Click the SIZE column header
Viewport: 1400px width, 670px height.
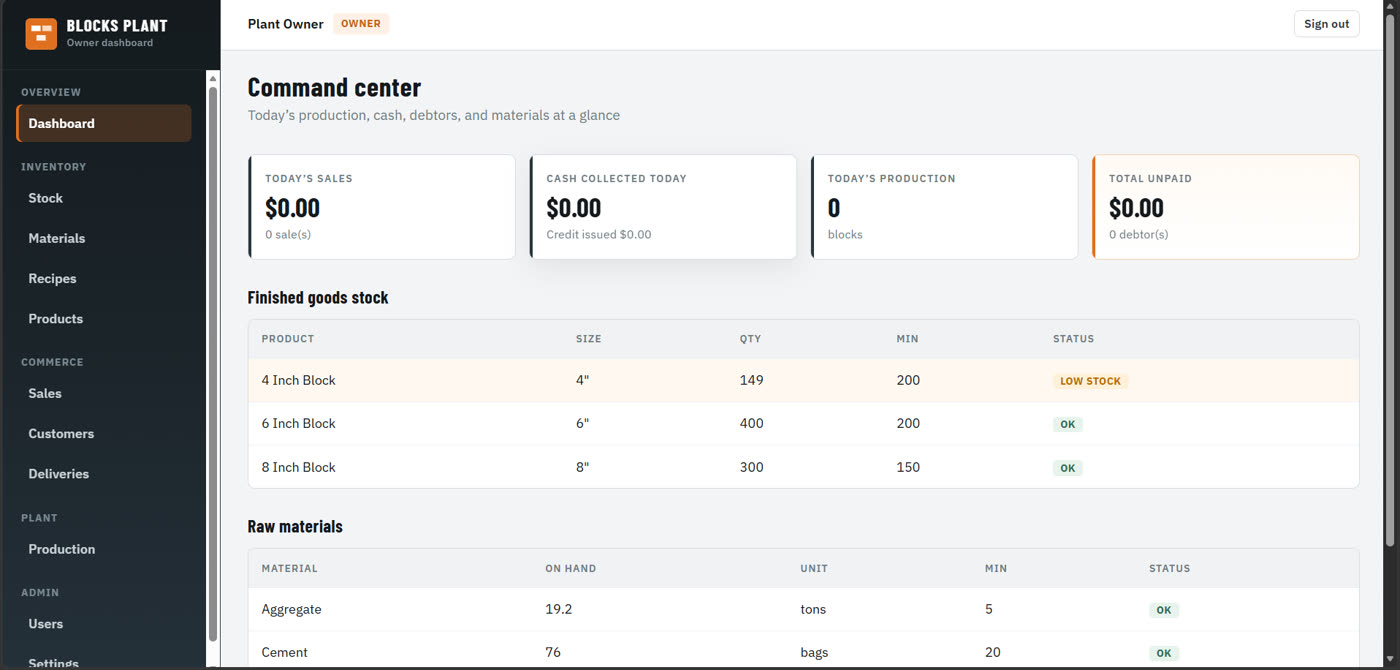[x=589, y=339]
